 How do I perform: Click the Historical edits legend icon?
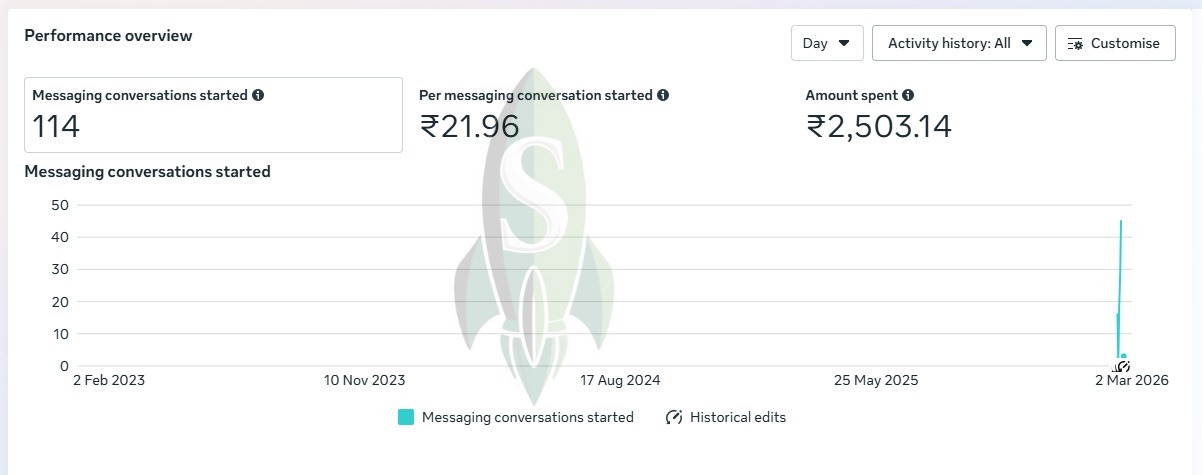(673, 417)
